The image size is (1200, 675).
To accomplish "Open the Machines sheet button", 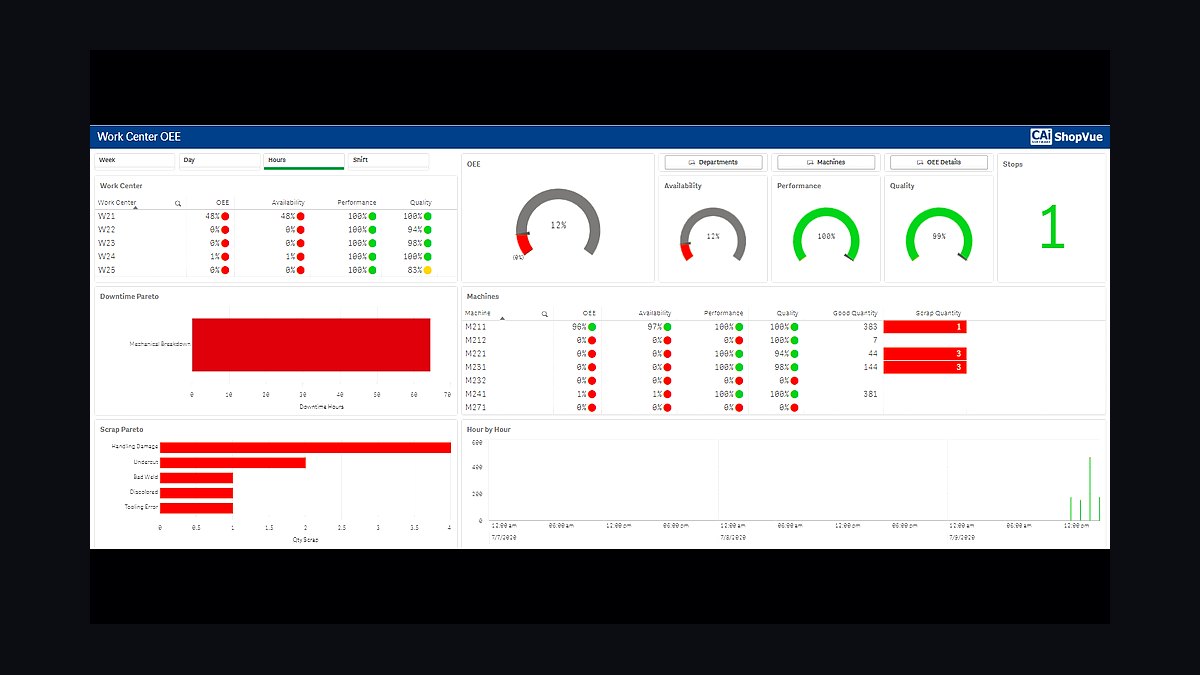I will click(826, 162).
